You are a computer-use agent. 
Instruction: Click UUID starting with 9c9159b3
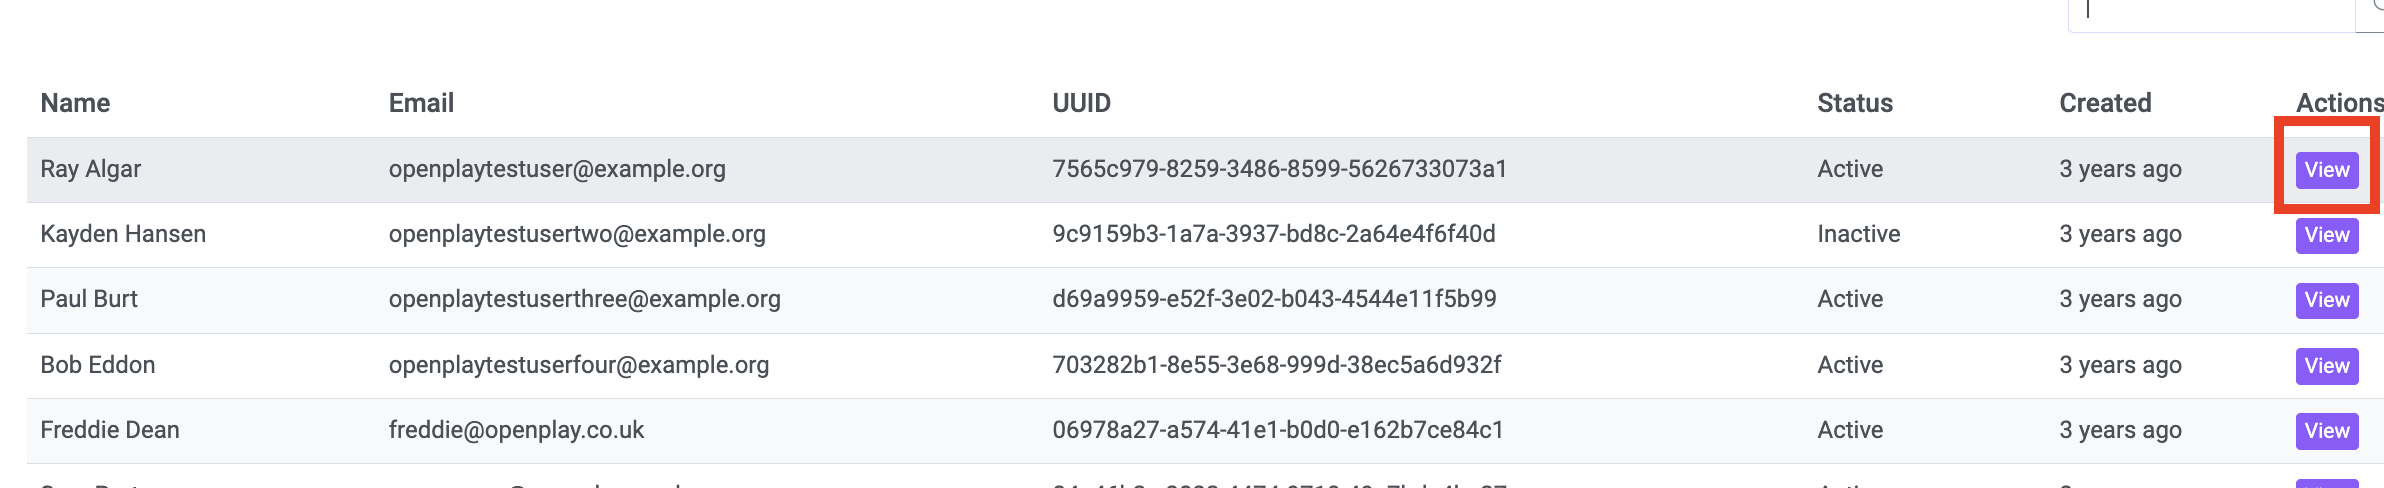[x=1274, y=234]
